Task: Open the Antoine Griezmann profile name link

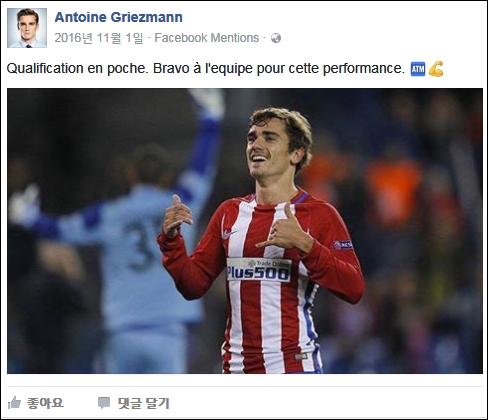Action: (118, 17)
